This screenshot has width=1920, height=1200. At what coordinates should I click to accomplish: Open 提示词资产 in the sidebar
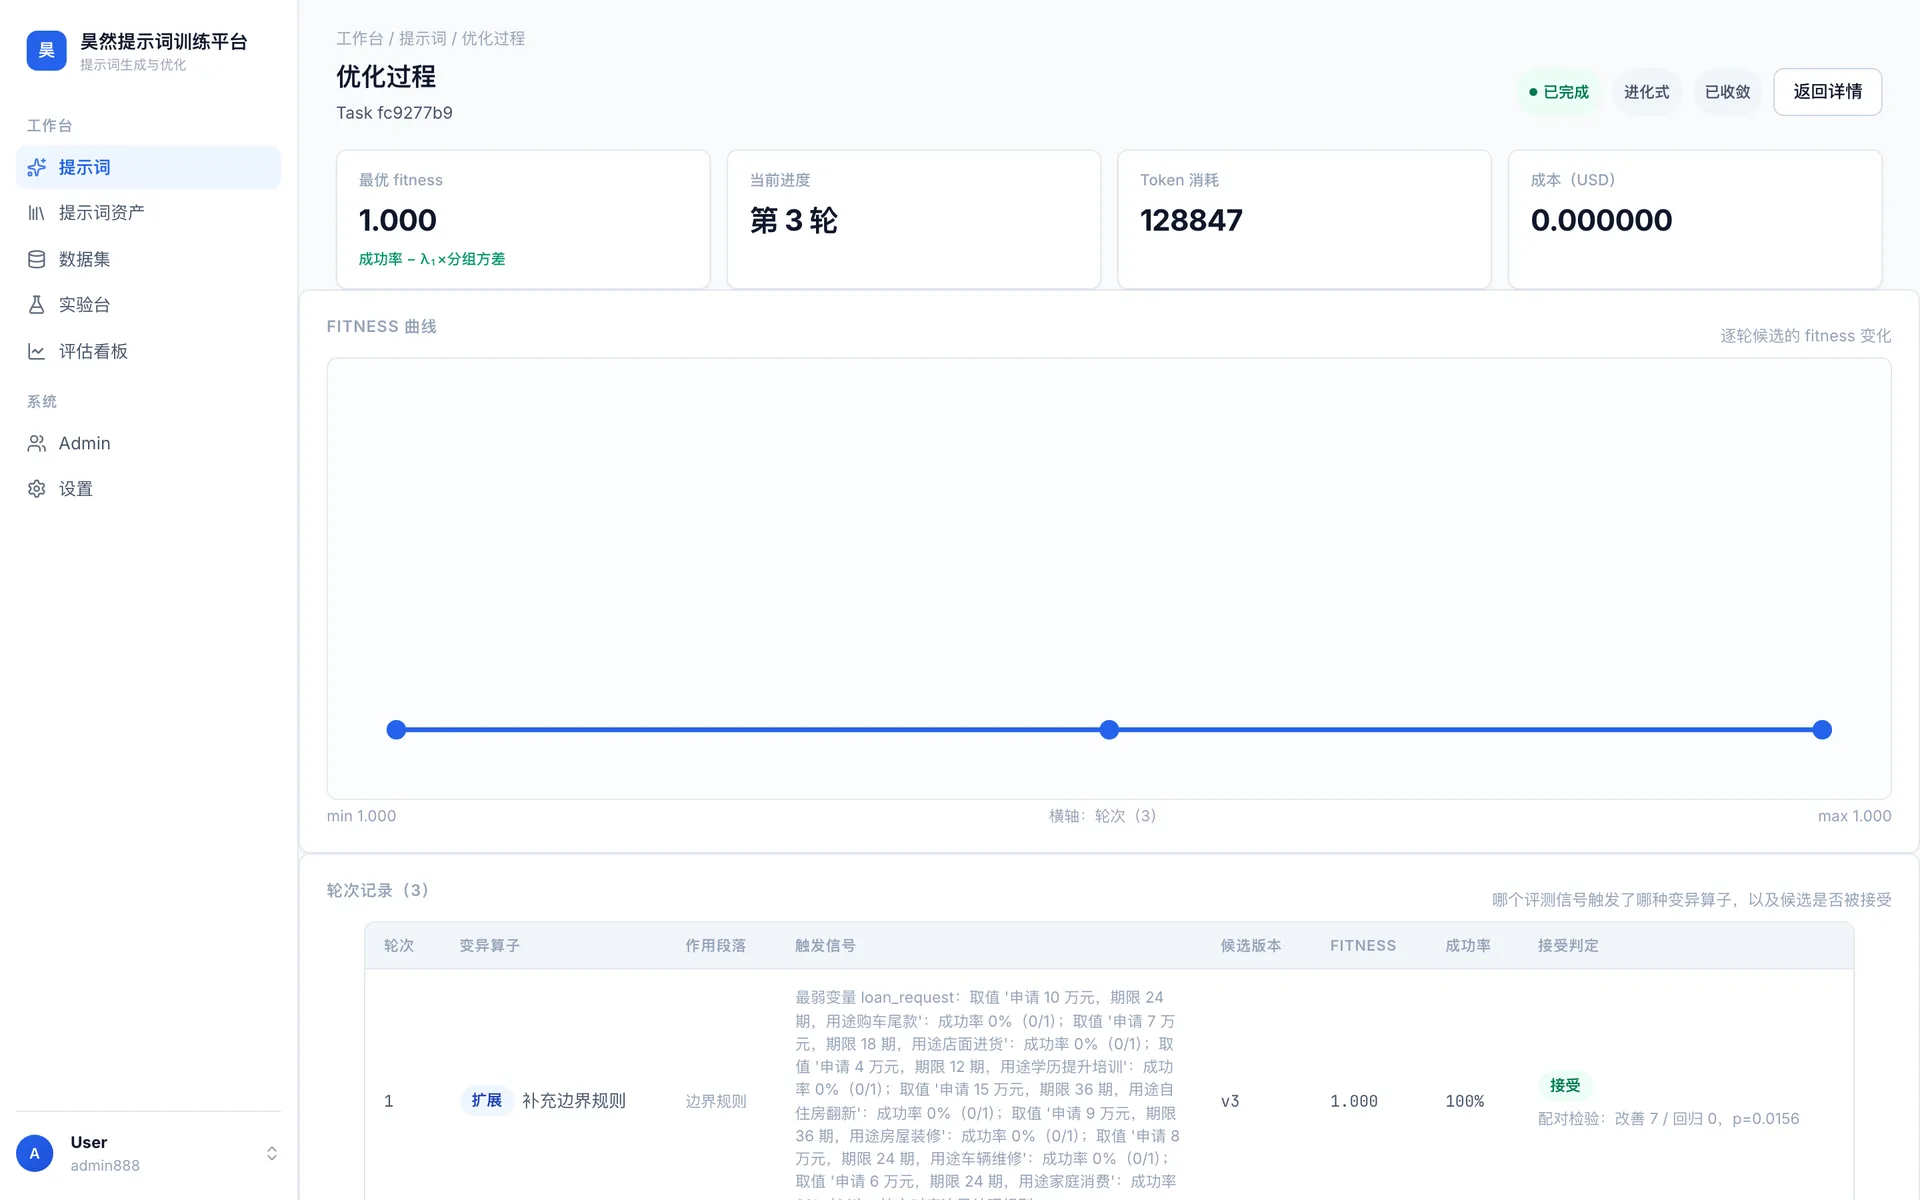(149, 213)
